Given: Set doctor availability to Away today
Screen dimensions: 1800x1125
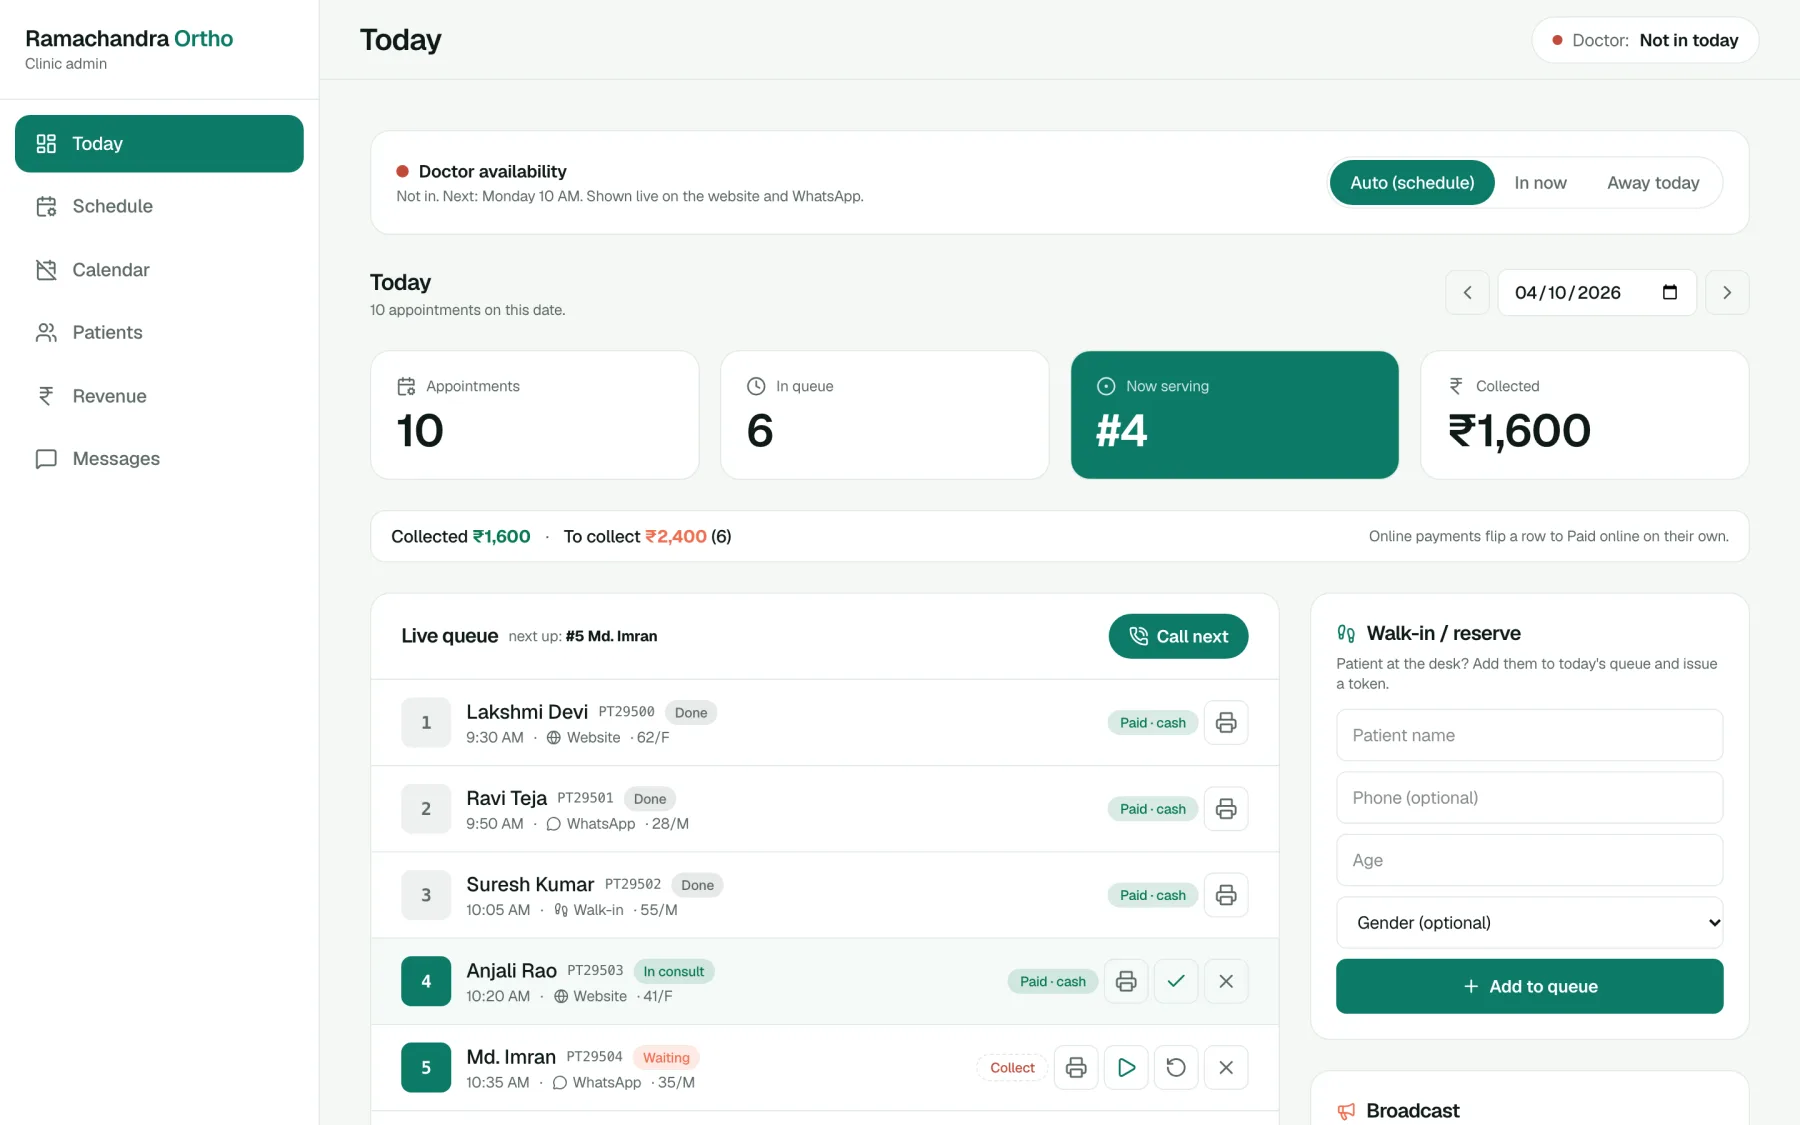Looking at the screenshot, I should click(x=1653, y=183).
